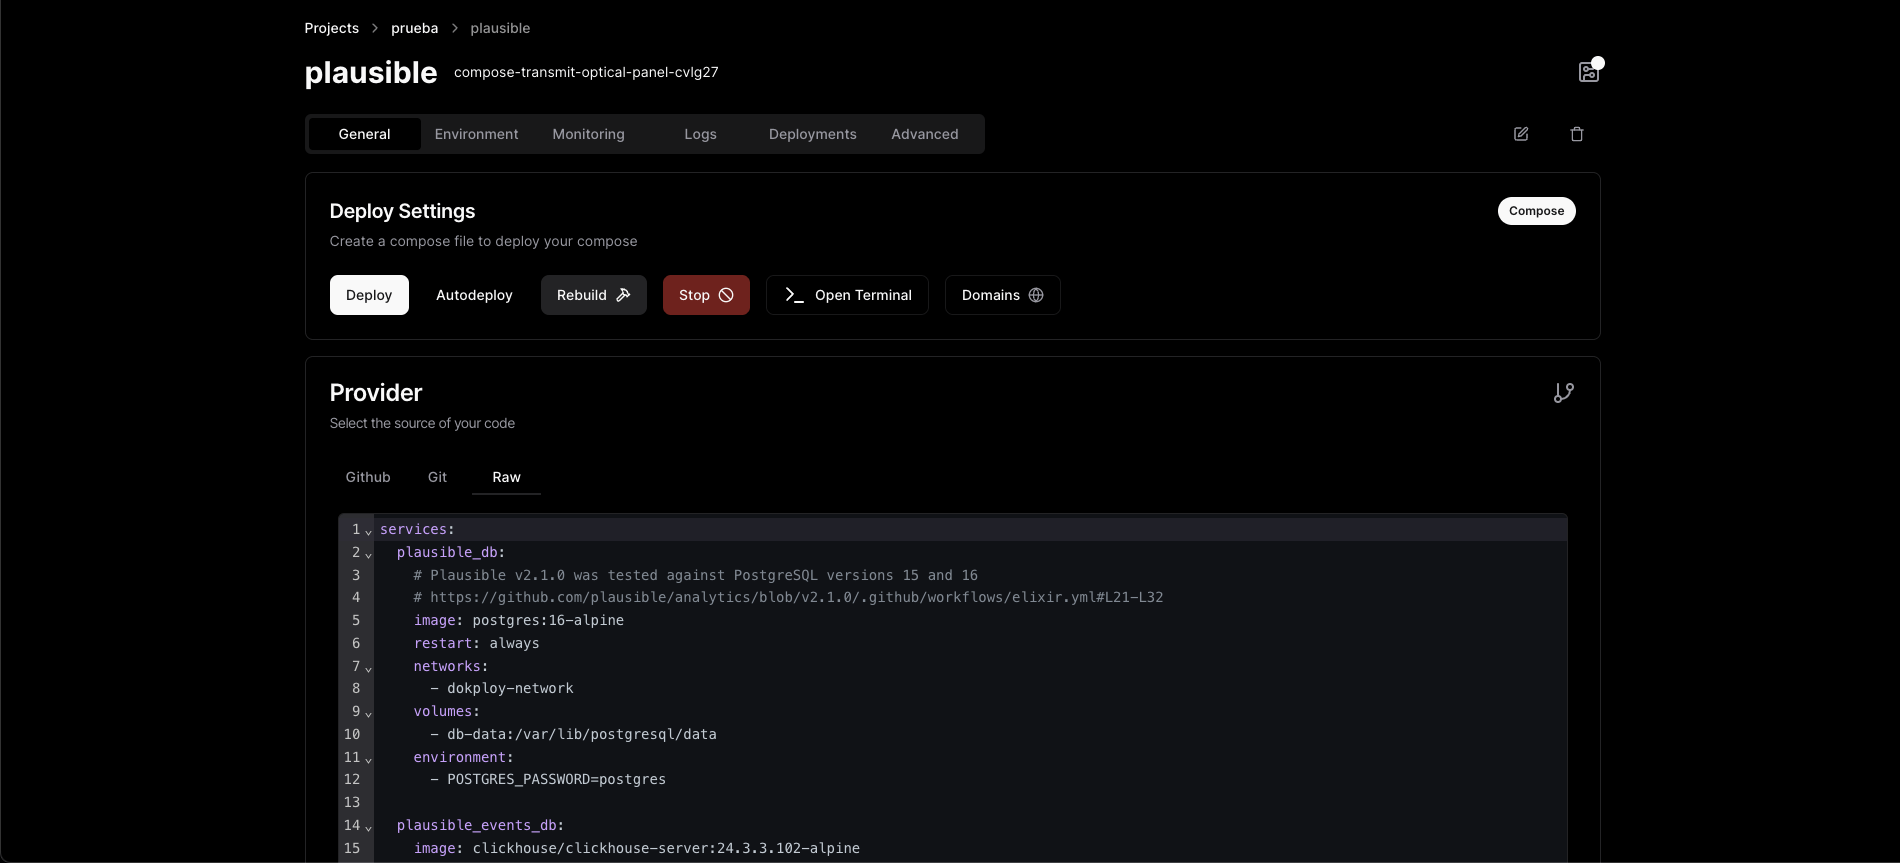
Task: Select the Github provider tab
Action: pyautogui.click(x=368, y=477)
